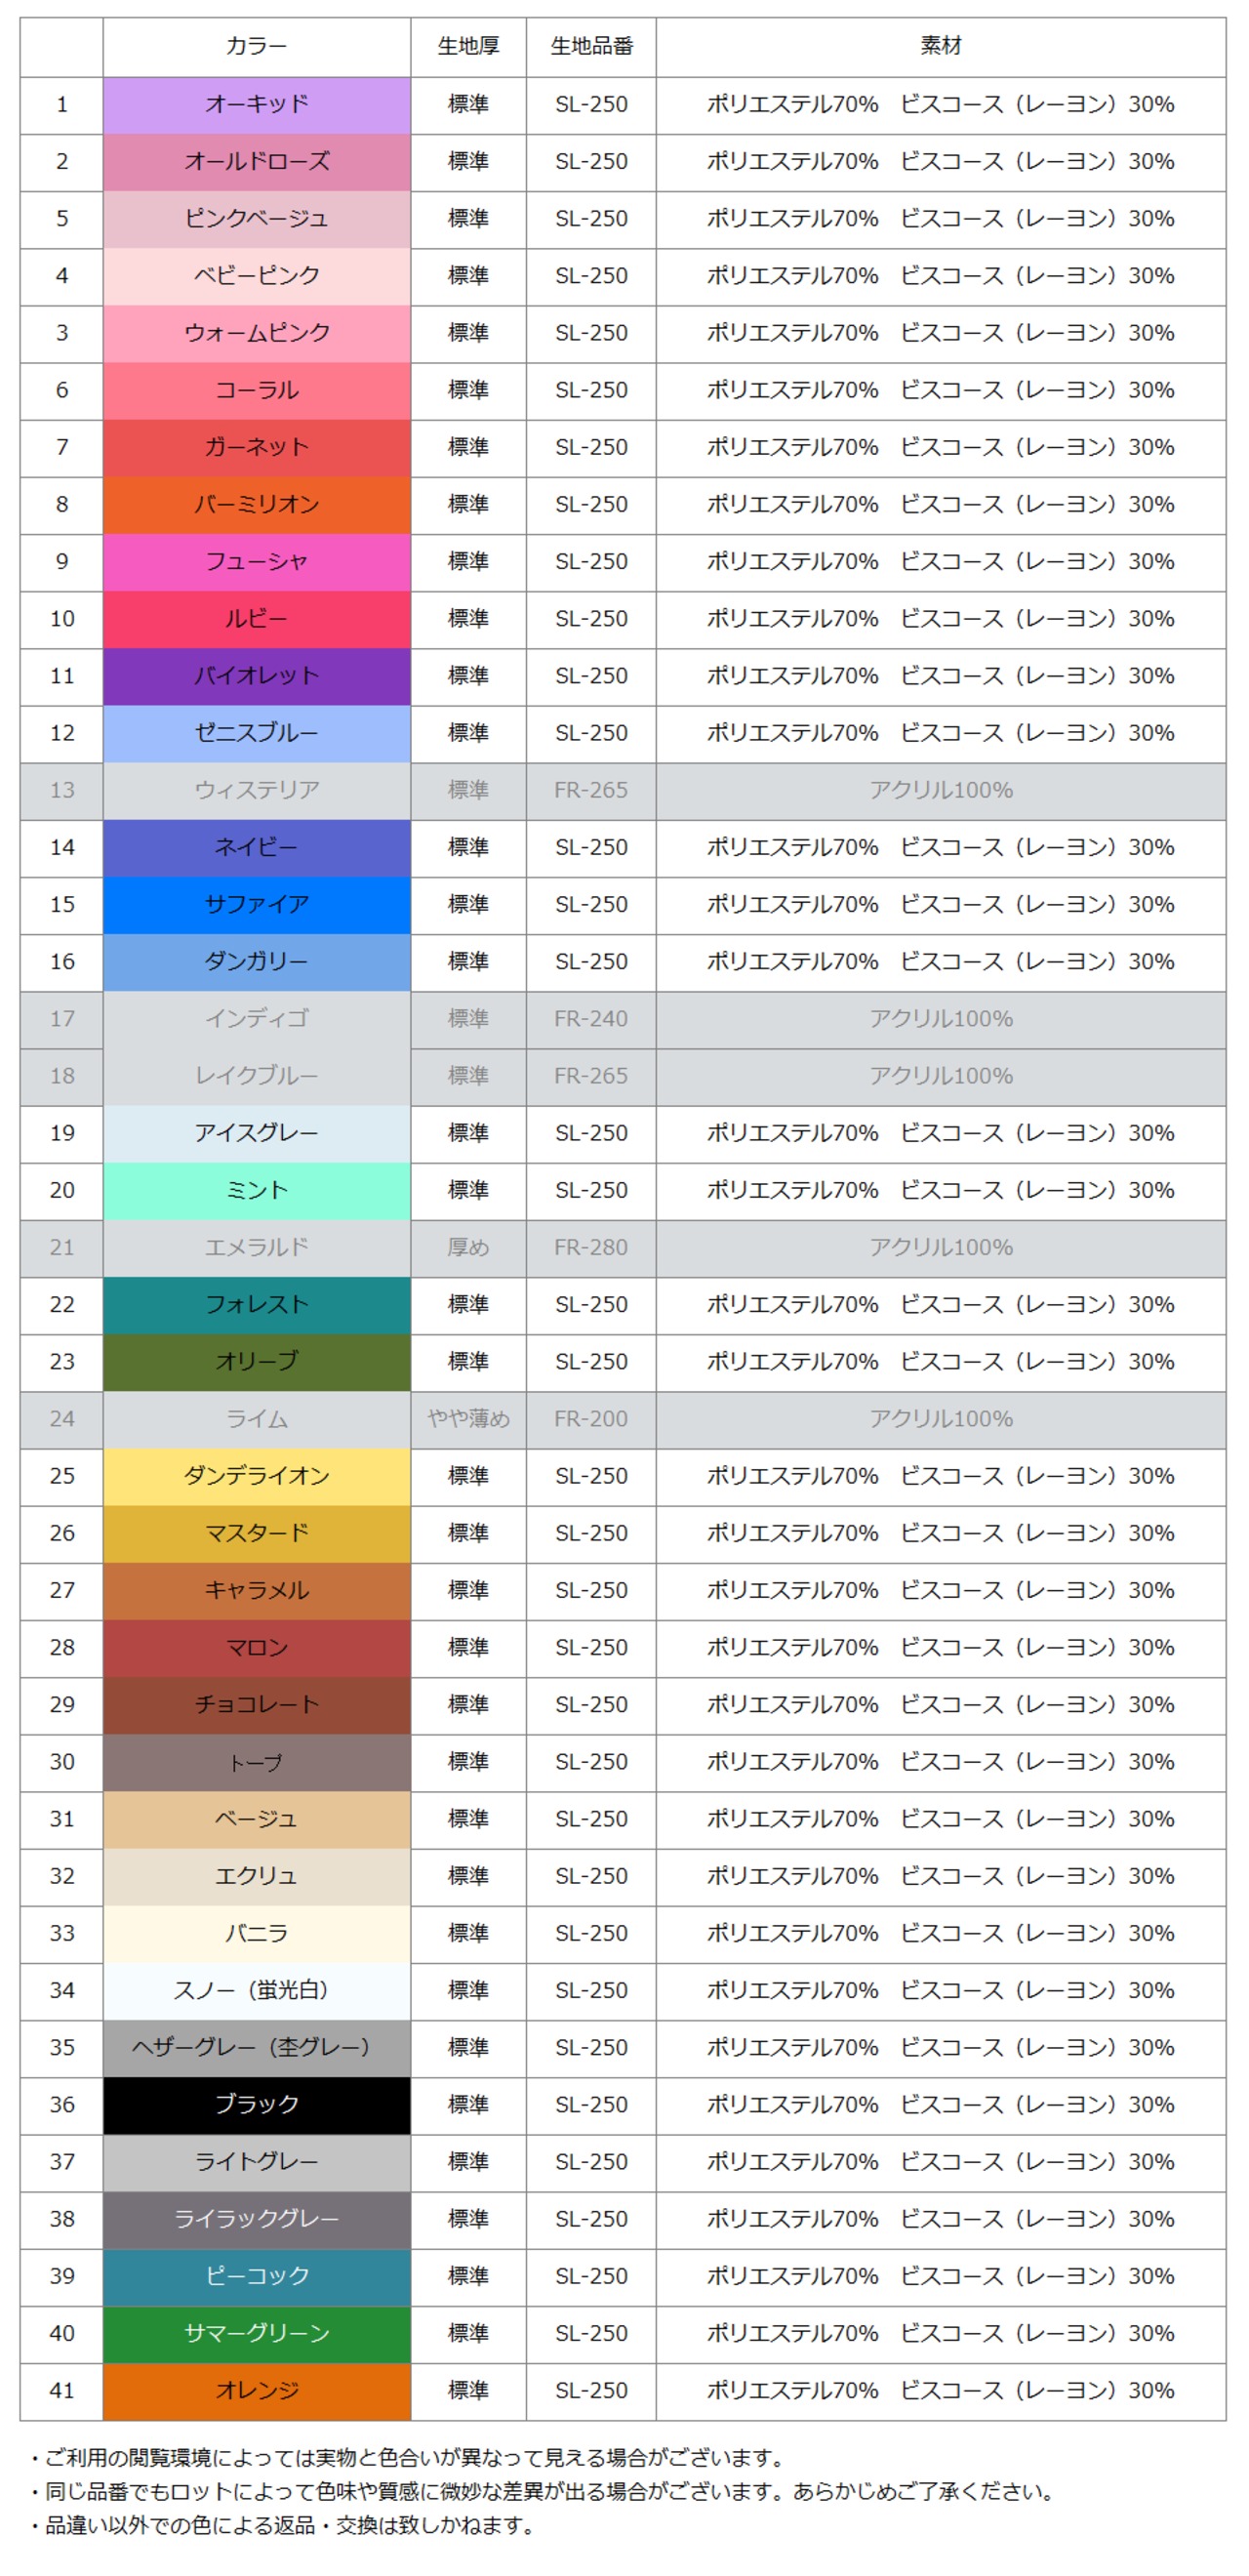This screenshot has height=2576, width=1249.
Task: Pick the ベビーピンク swatch
Action: coord(256,276)
